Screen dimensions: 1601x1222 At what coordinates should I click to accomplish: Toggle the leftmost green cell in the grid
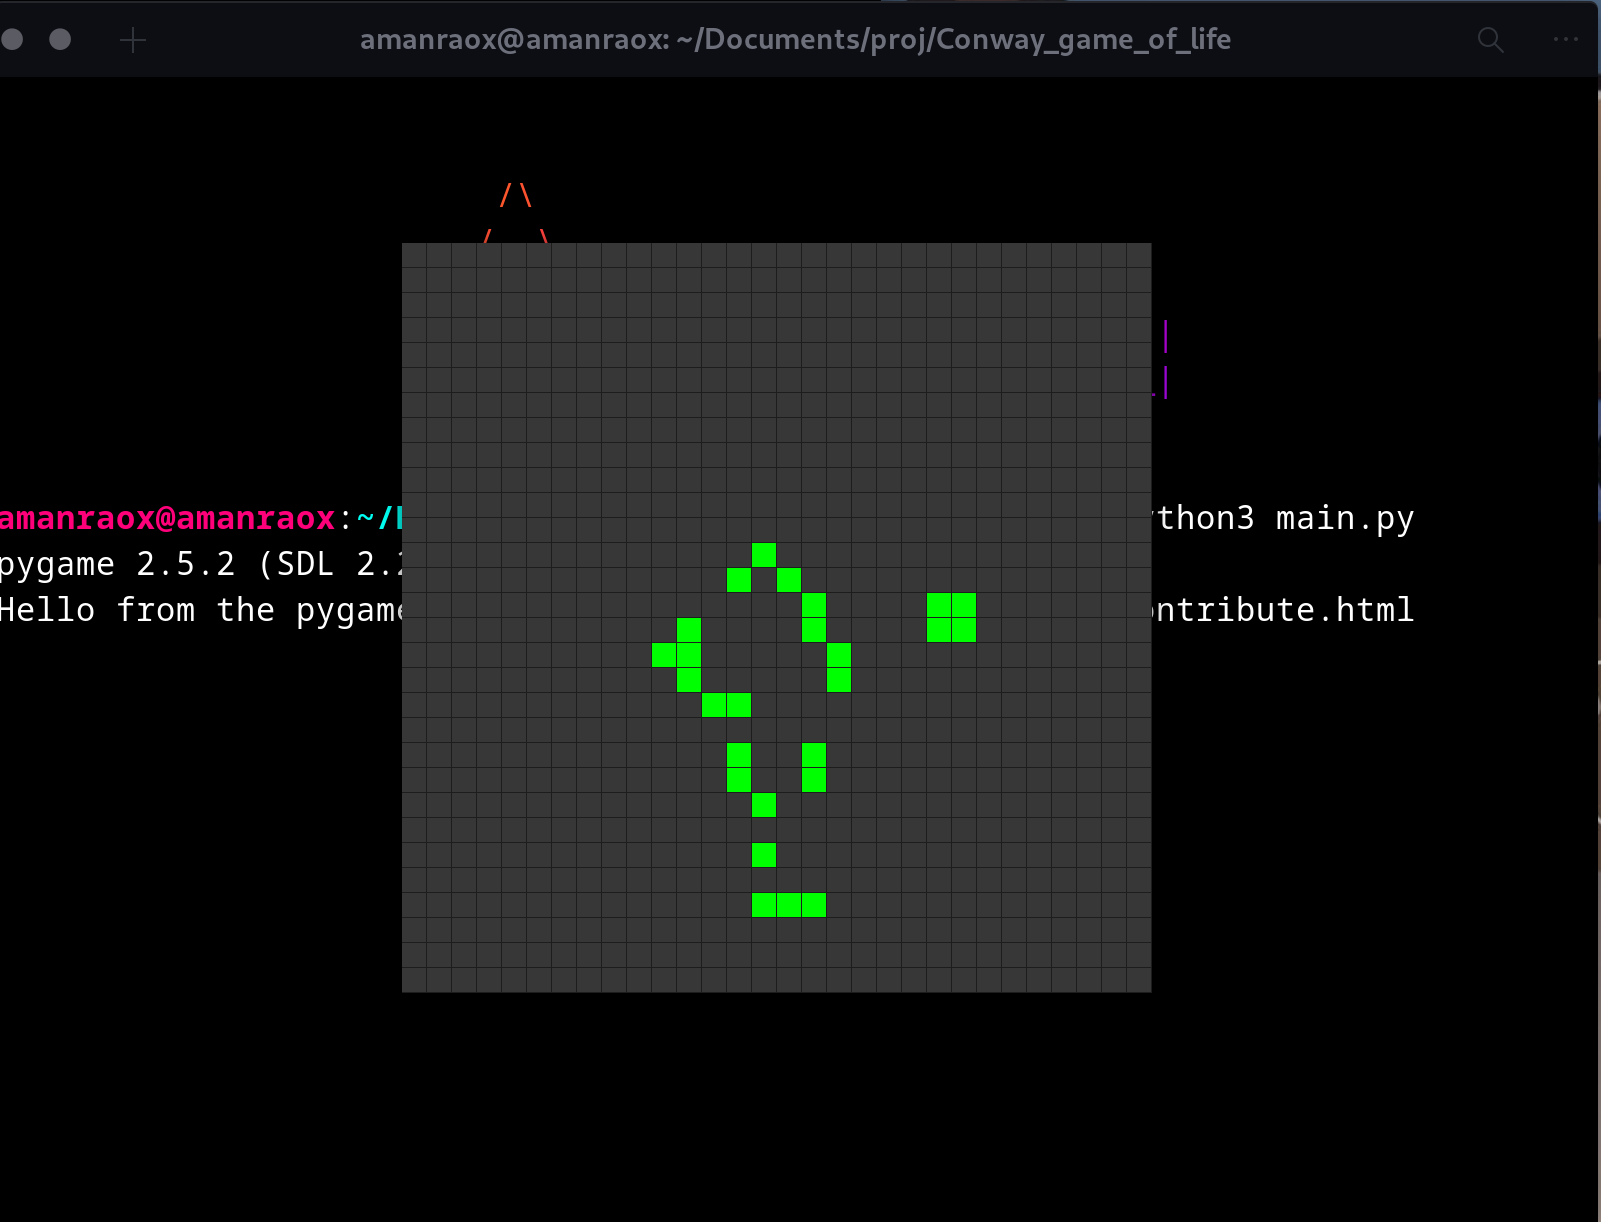click(664, 655)
